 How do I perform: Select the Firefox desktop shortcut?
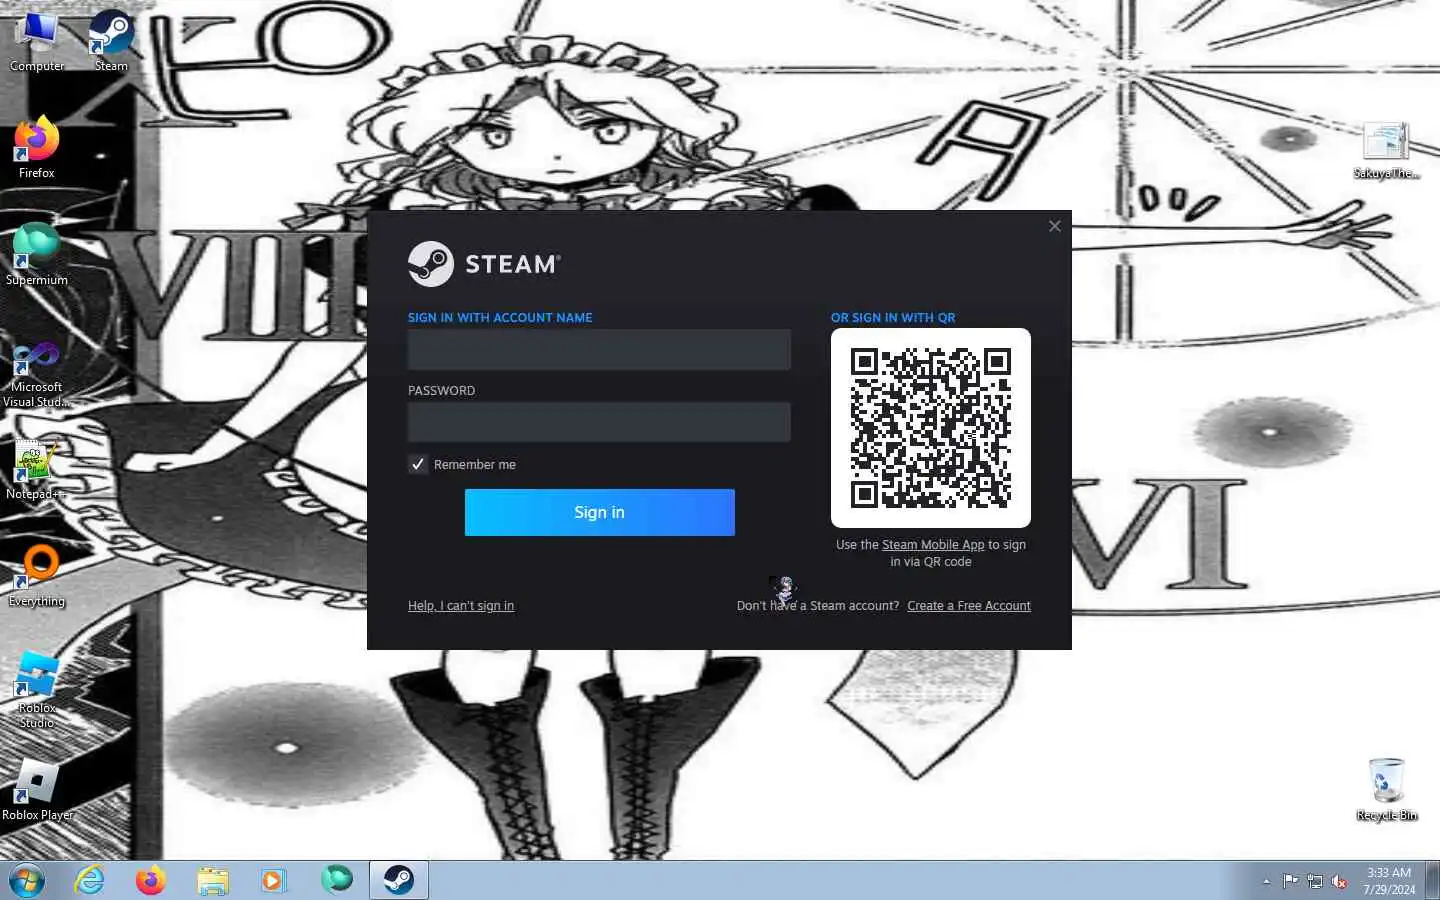click(37, 148)
